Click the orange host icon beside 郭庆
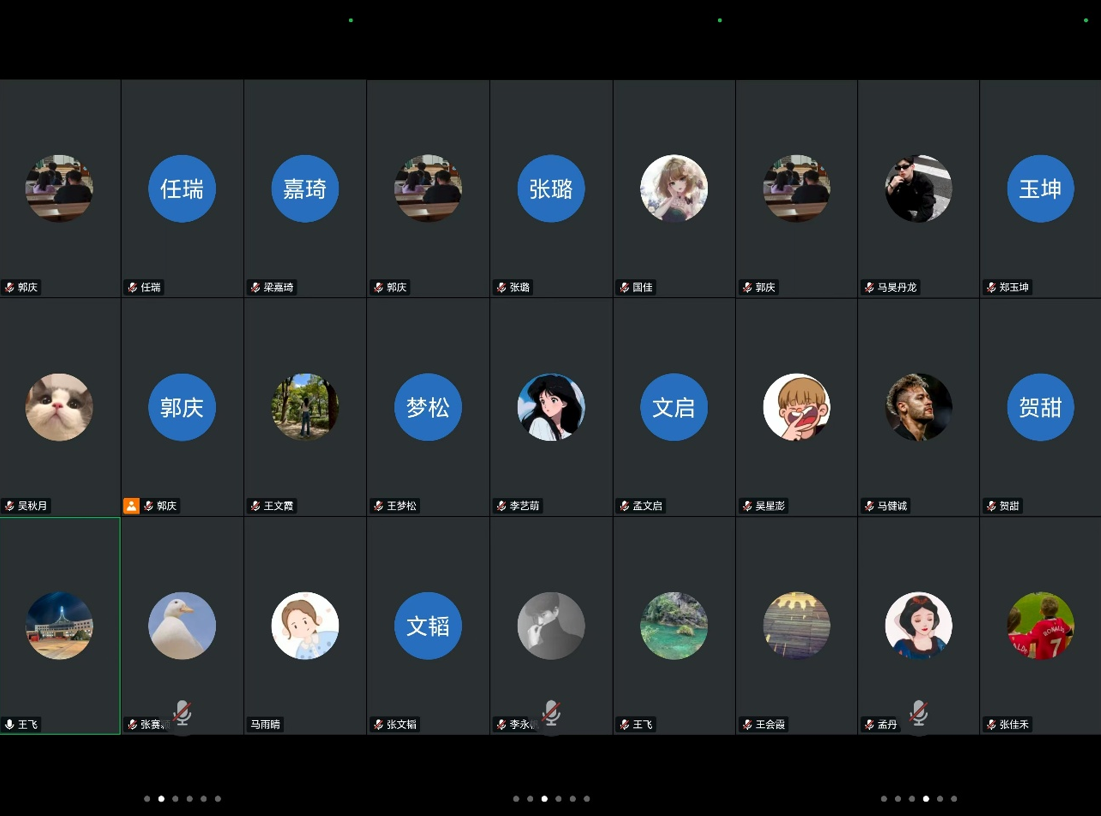 [x=131, y=506]
